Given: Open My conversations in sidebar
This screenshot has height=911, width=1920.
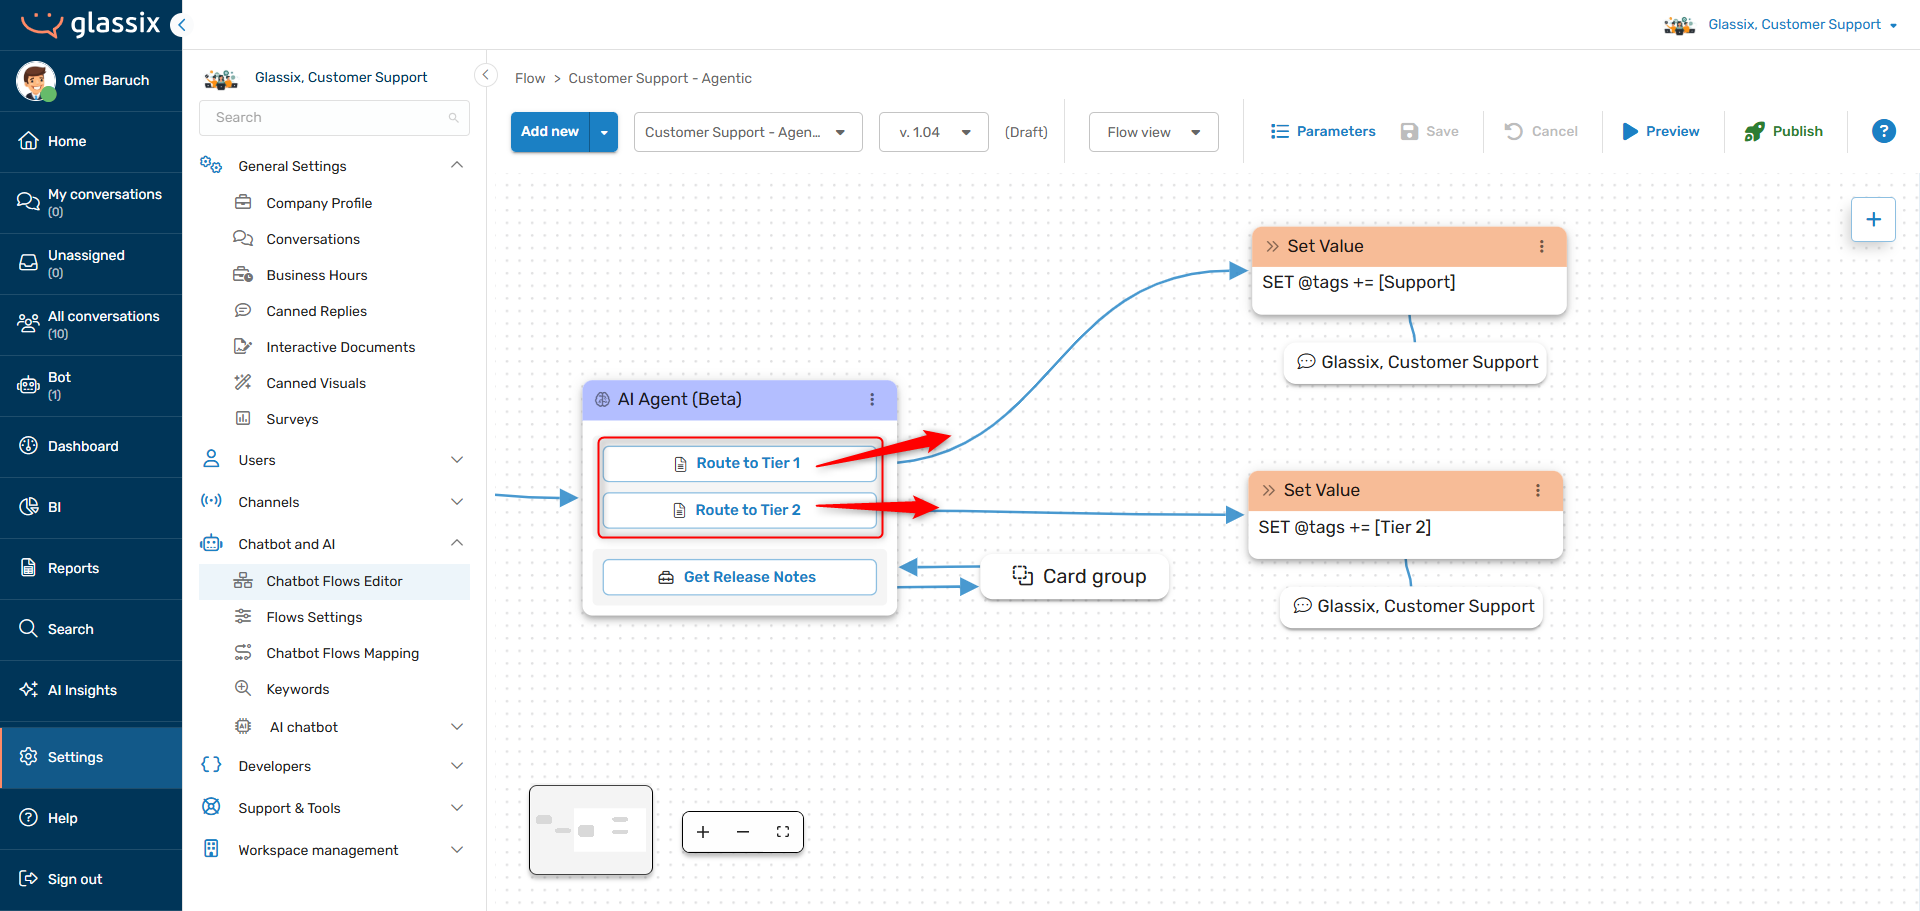Looking at the screenshot, I should (x=91, y=202).
